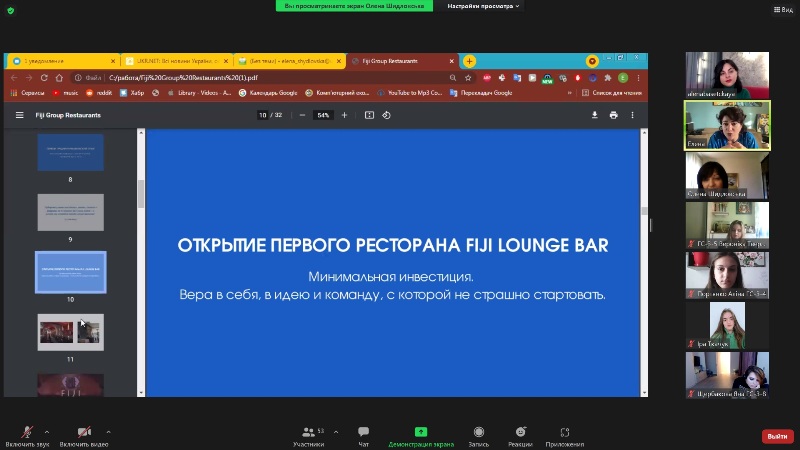The width and height of the screenshot is (800, 450).
Task: Reload the PDF page
Action: click(44, 78)
